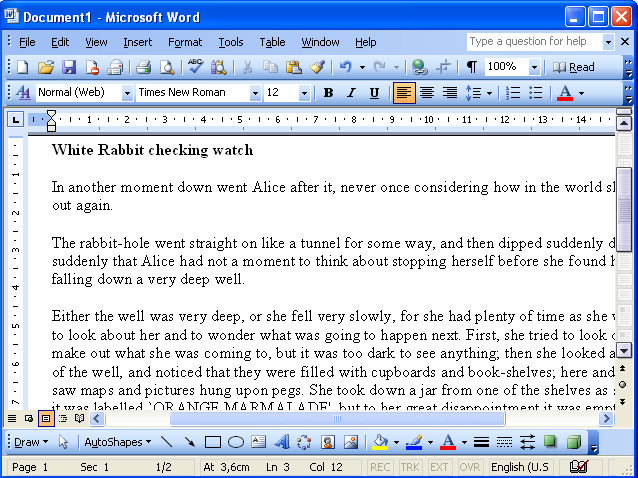Toggle numbered list formatting
Viewport: 638px width, 478px height.
pos(513,93)
